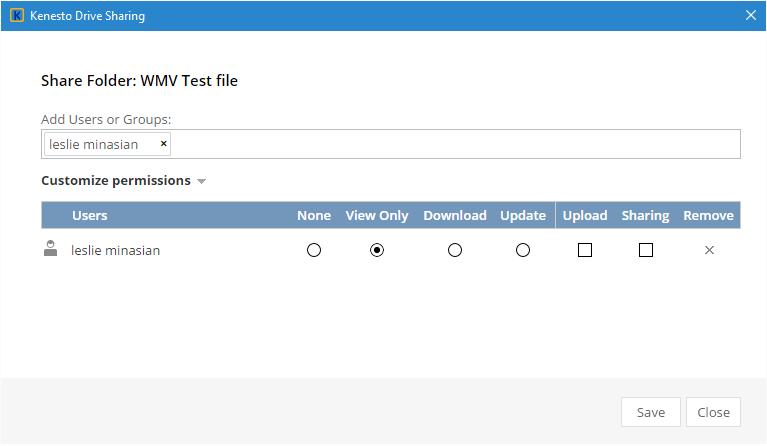This screenshot has width=767, height=446.
Task: Enable Upload checkbox for leslie minasian
Action: coord(585,250)
